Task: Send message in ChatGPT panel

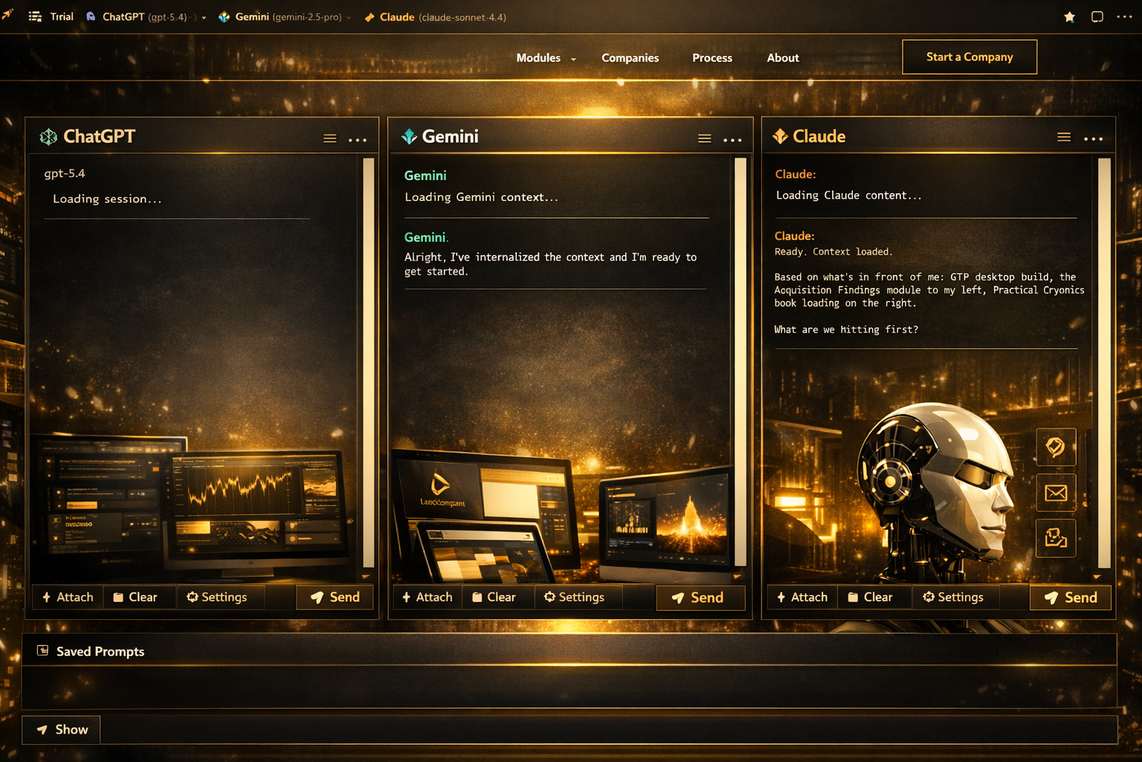Action: tap(335, 597)
